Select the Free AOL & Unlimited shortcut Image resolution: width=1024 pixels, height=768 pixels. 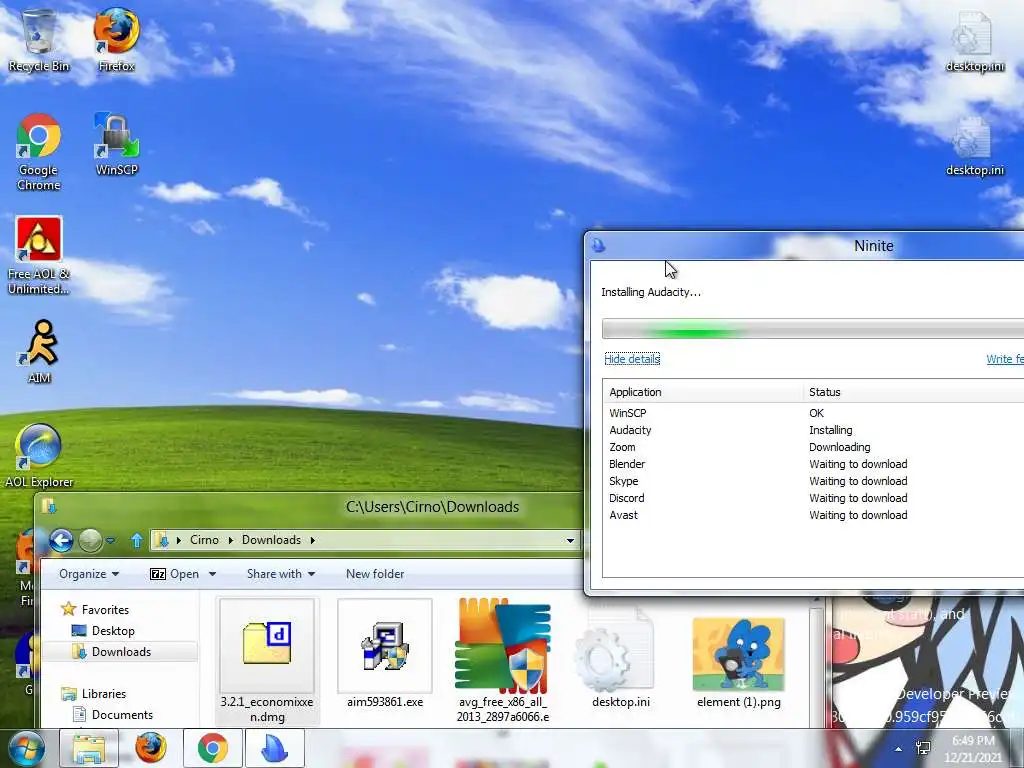click(39, 255)
